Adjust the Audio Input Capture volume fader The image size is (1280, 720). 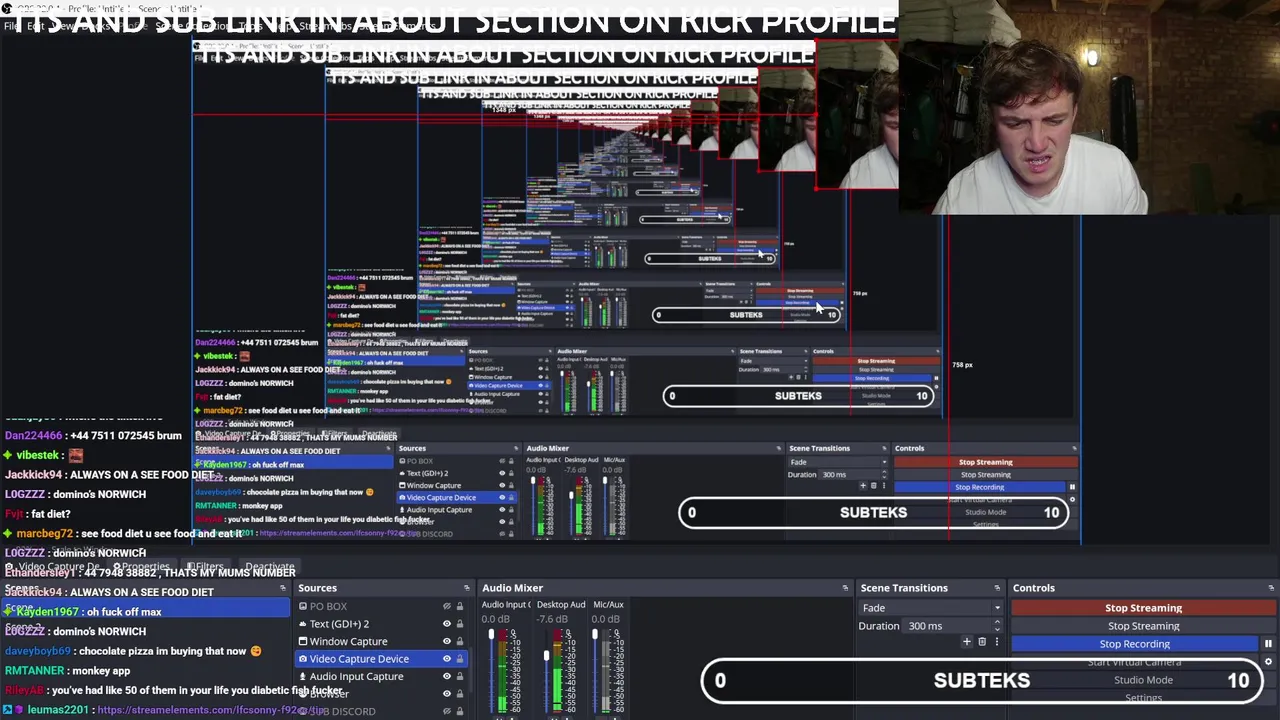point(492,636)
